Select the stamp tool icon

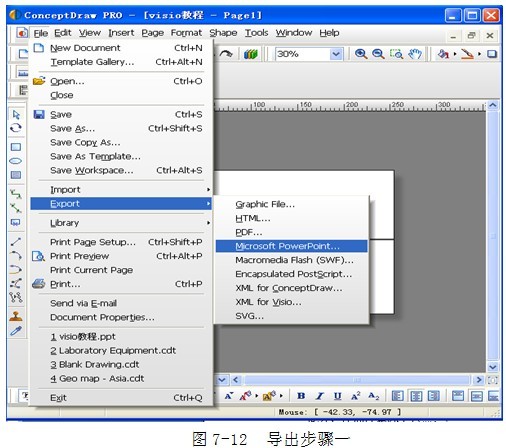(x=15, y=316)
